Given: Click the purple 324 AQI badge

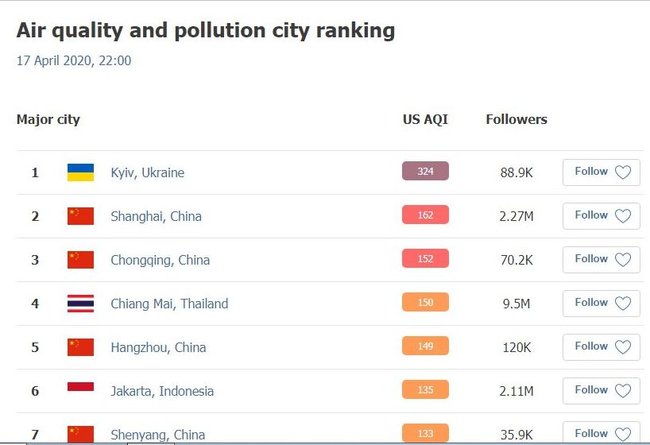Looking at the screenshot, I should pyautogui.click(x=425, y=172).
